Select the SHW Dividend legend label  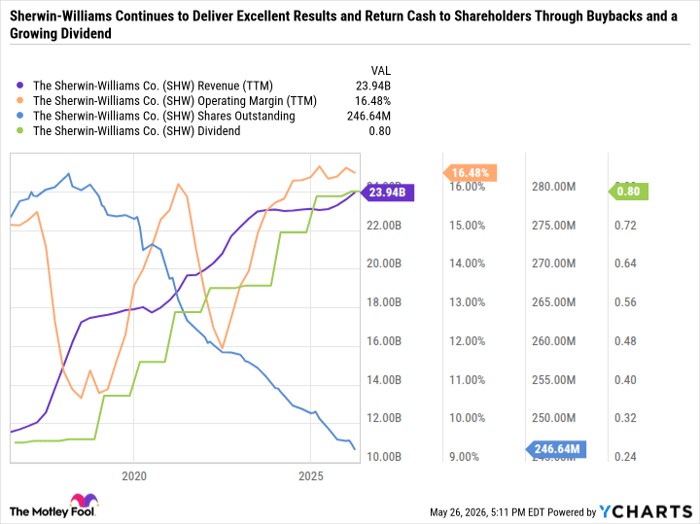pos(137,131)
